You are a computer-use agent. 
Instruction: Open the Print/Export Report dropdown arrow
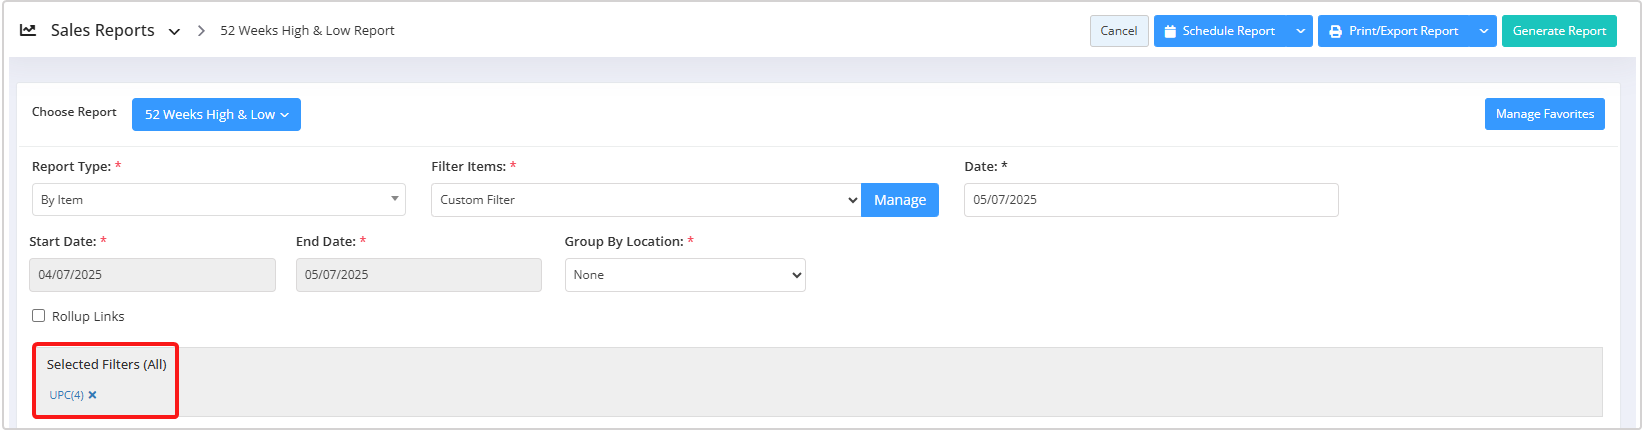[1484, 31]
